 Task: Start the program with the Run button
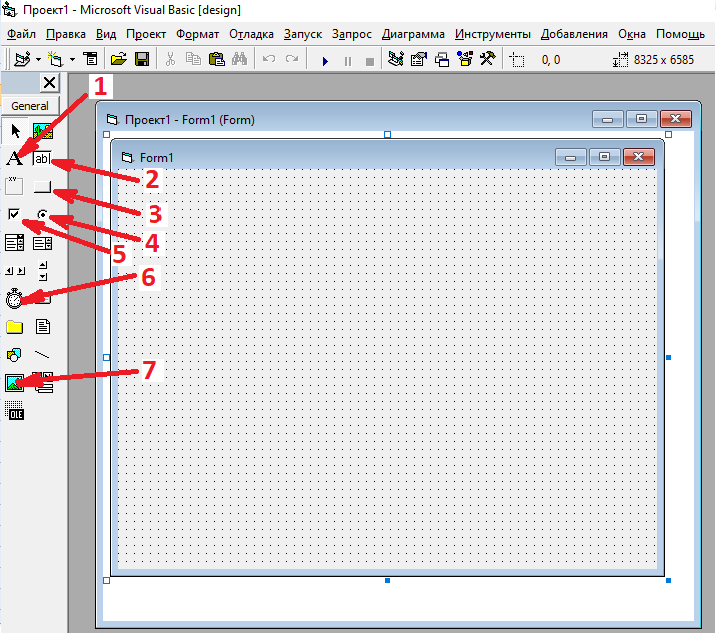(x=325, y=61)
